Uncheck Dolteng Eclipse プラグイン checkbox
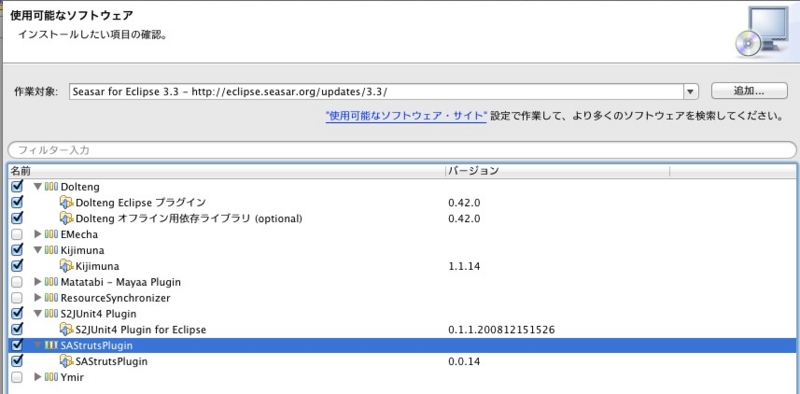The width and height of the screenshot is (800, 394). click(x=17, y=202)
